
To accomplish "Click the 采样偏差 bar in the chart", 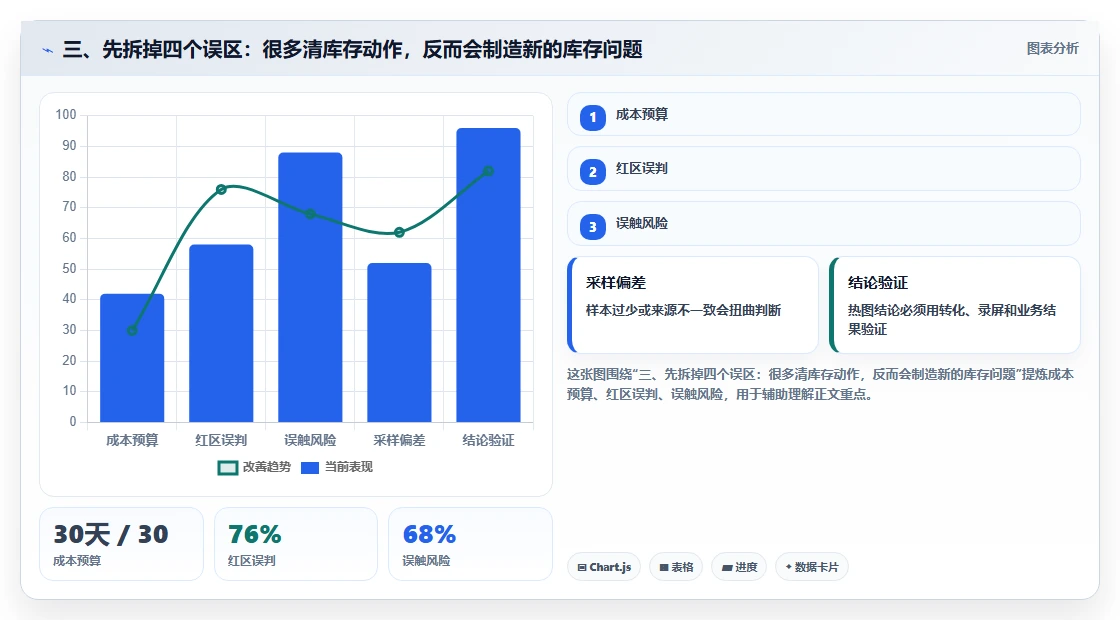I will [x=399, y=343].
